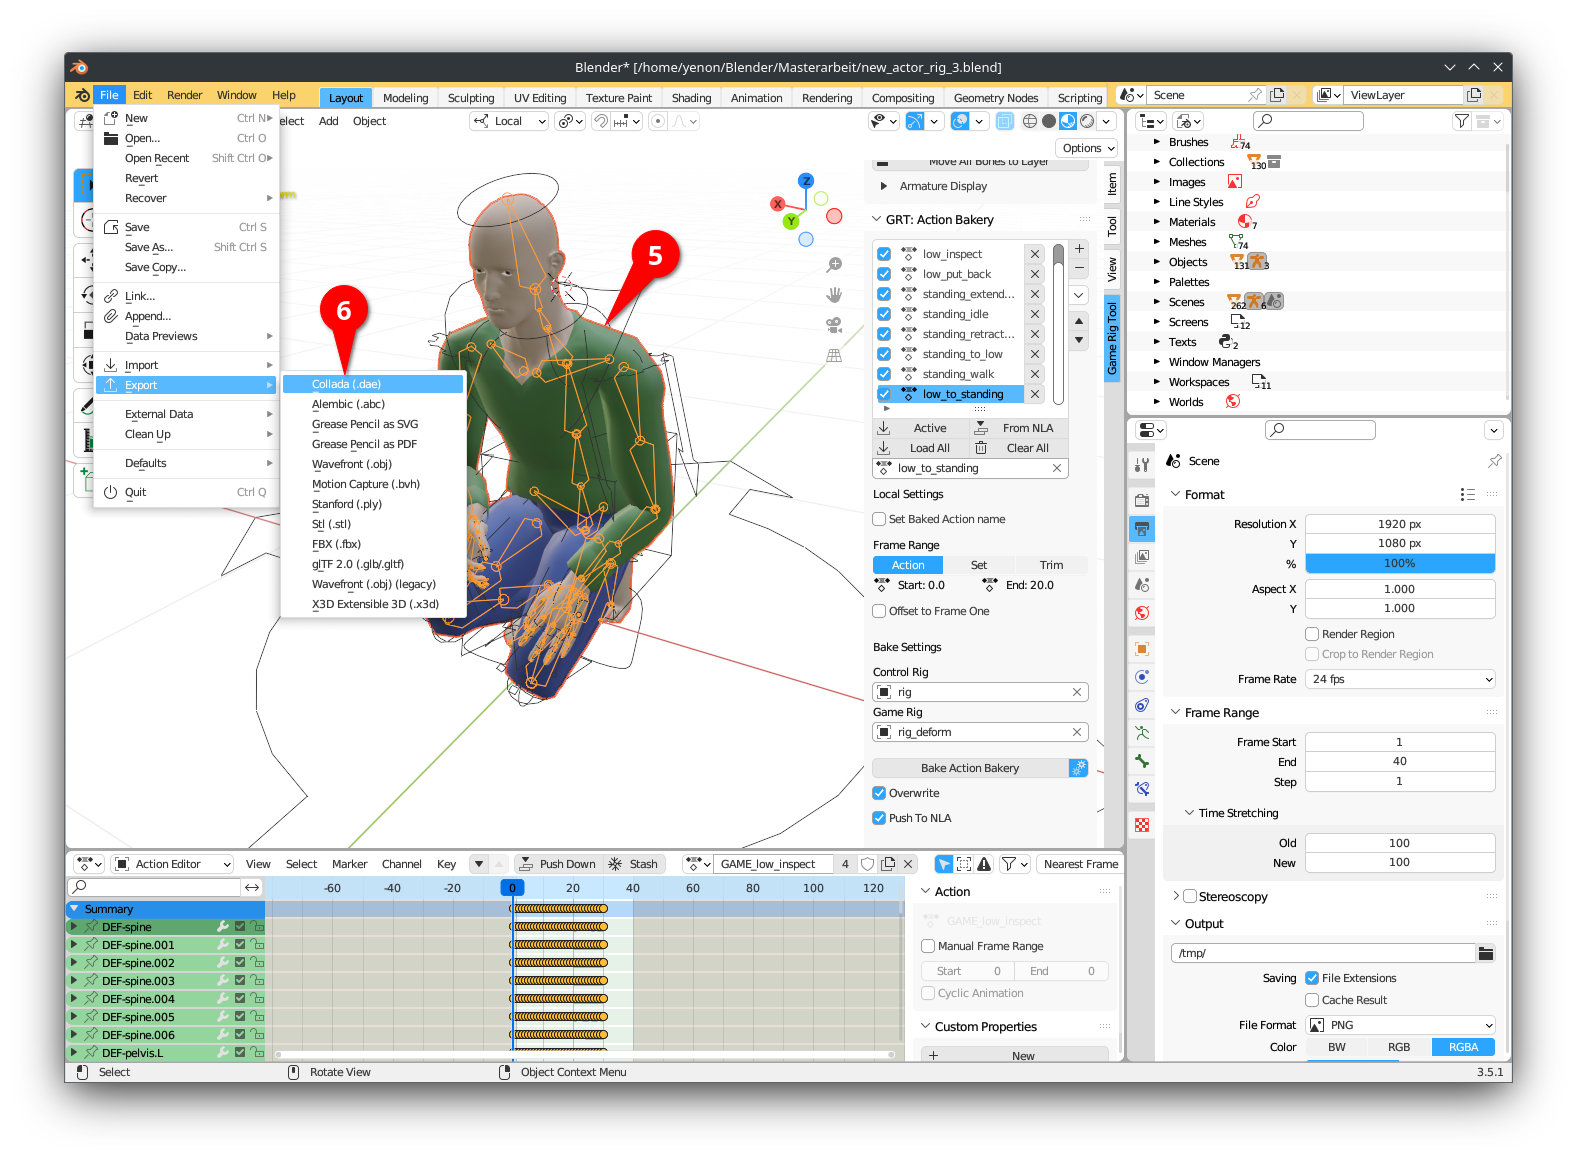Click the add action plus icon
This screenshot has height=1159, width=1577.
[1079, 248]
